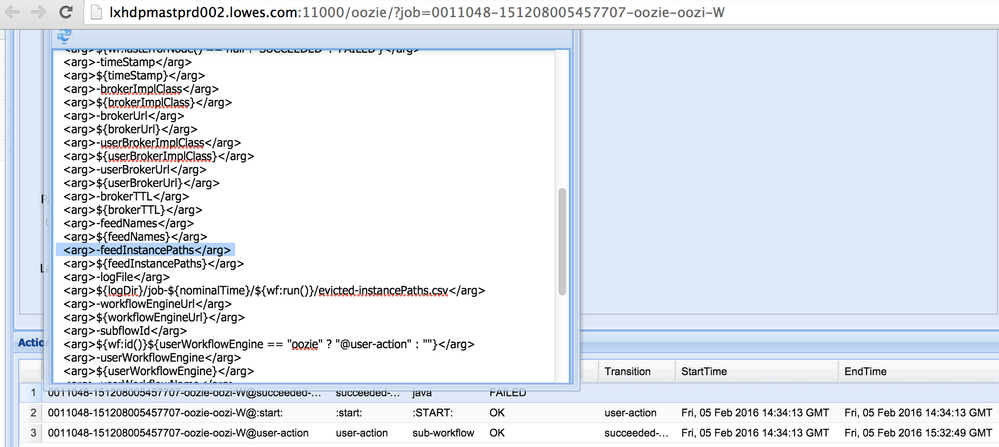Click row number 3 in the actions grid
The width and height of the screenshot is (999, 447).
click(34, 433)
